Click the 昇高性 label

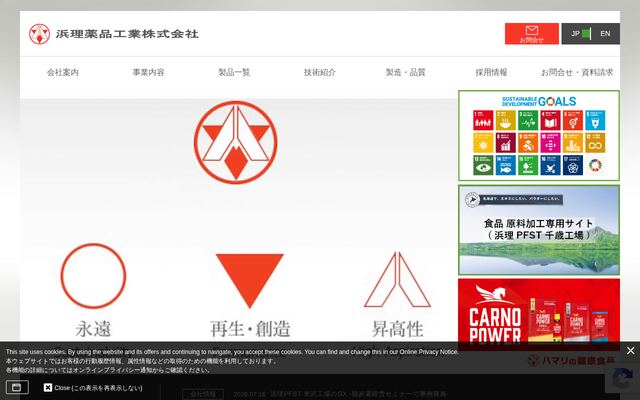pyautogui.click(x=397, y=329)
